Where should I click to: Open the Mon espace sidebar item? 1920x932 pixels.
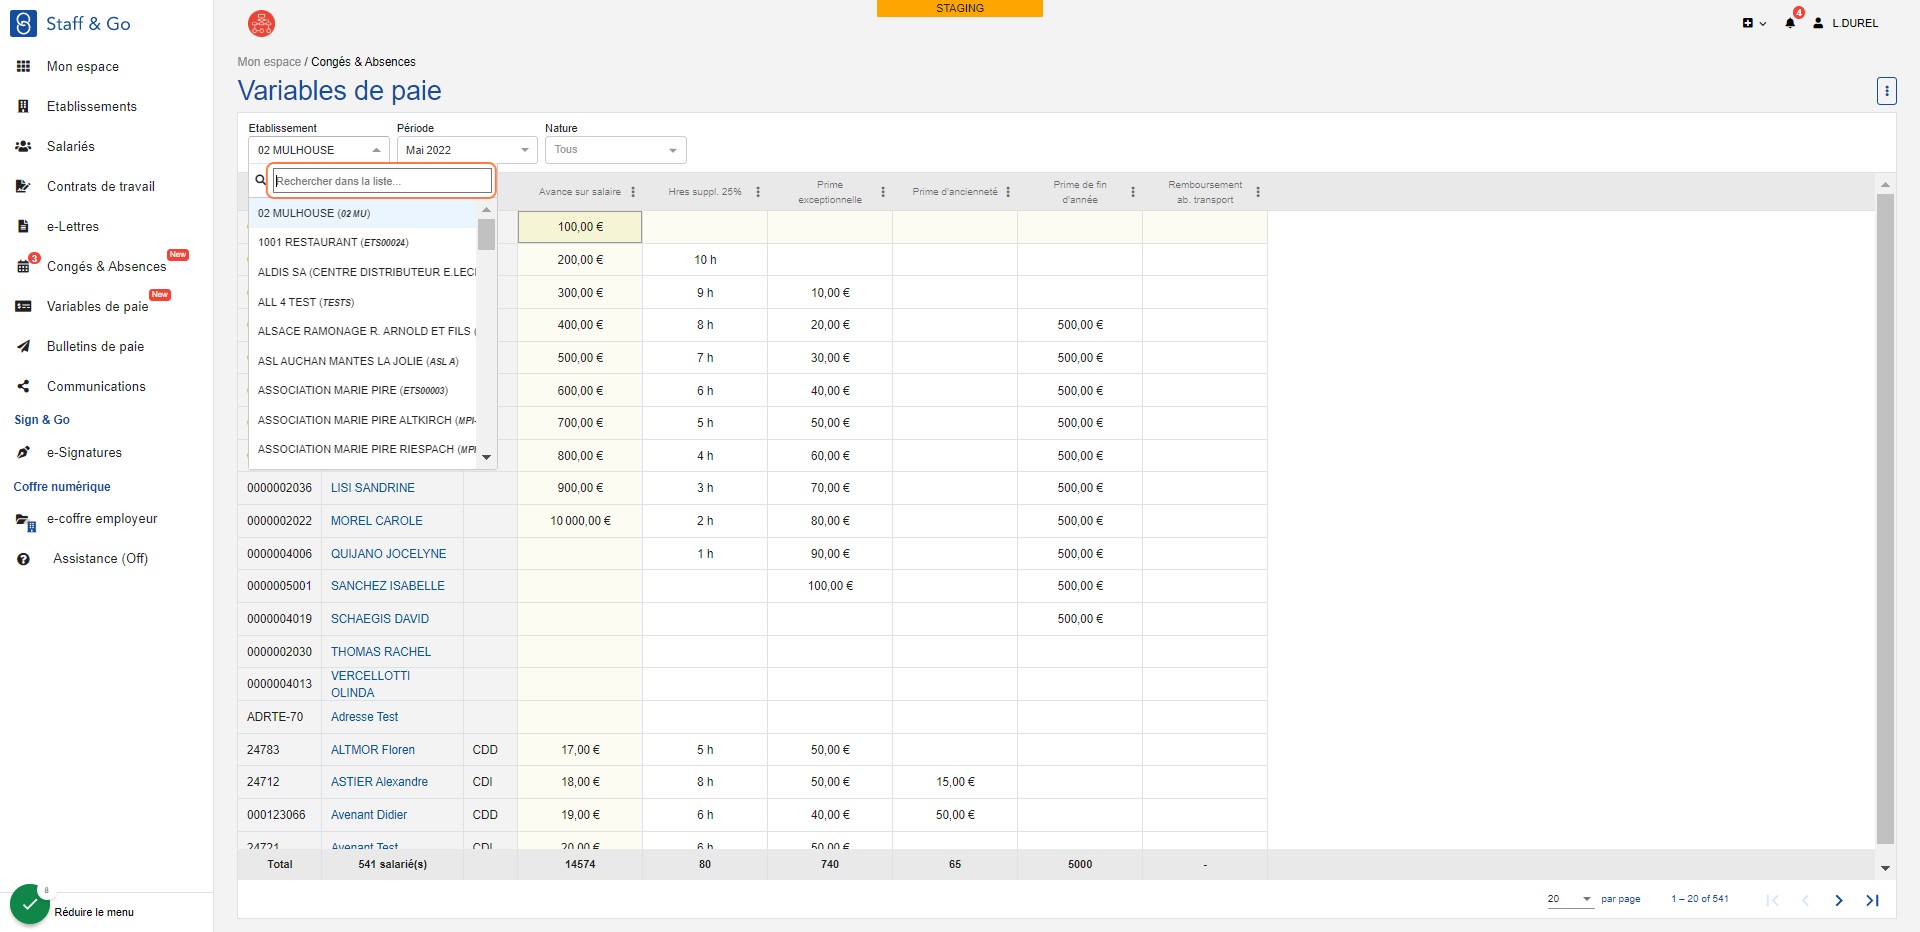click(82, 67)
